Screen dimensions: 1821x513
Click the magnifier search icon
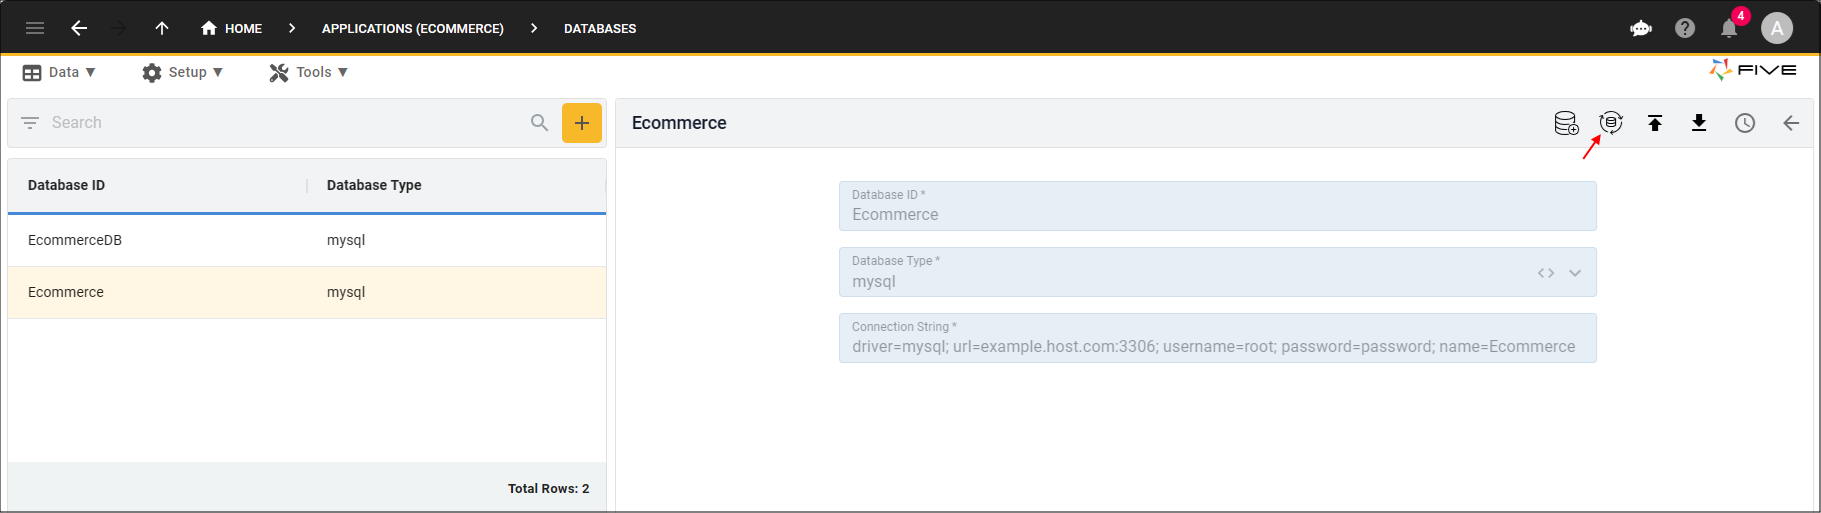[540, 123]
